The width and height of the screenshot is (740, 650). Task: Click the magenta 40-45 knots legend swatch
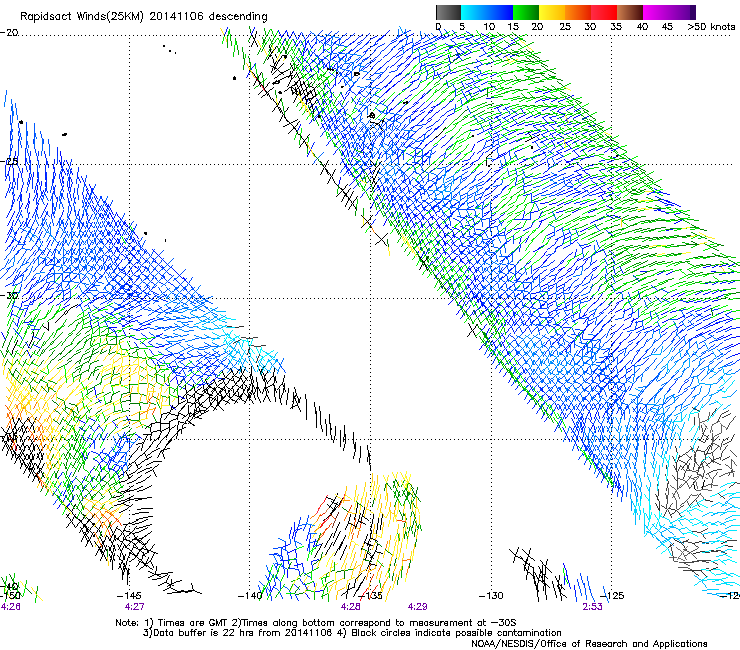pyautogui.click(x=656, y=12)
